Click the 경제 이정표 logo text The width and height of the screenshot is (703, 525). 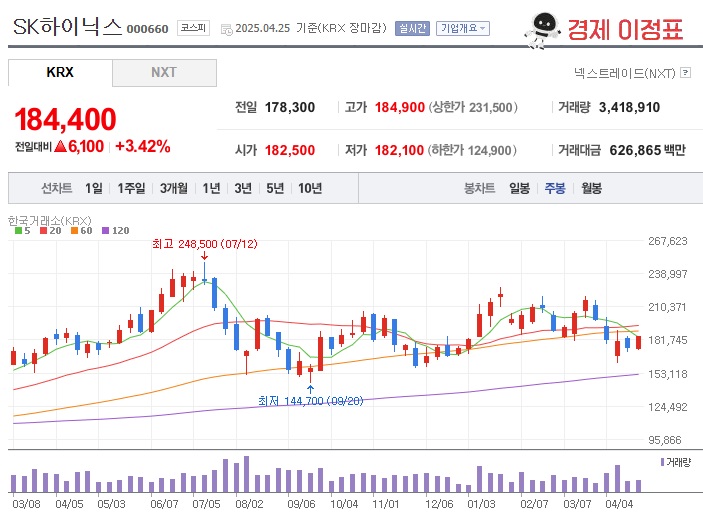[625, 30]
